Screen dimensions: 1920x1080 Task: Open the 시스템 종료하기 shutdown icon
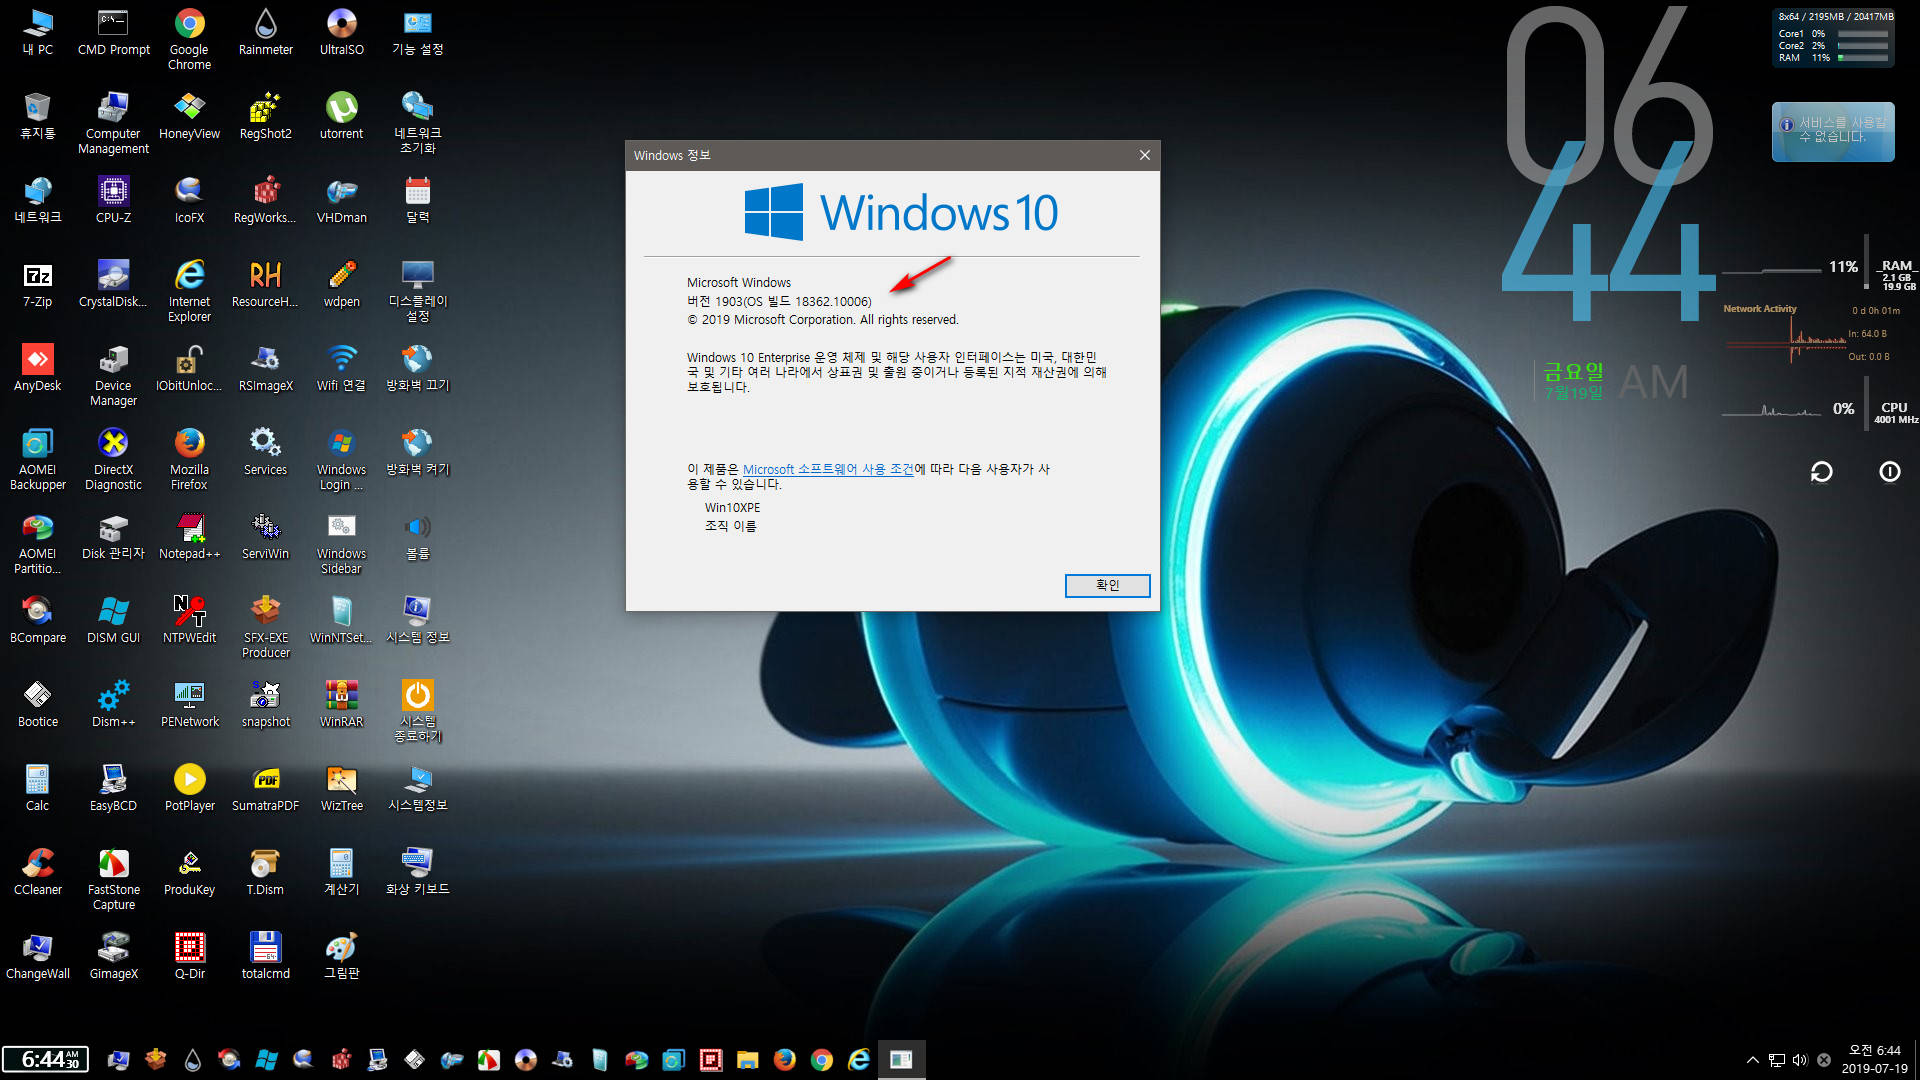(417, 712)
